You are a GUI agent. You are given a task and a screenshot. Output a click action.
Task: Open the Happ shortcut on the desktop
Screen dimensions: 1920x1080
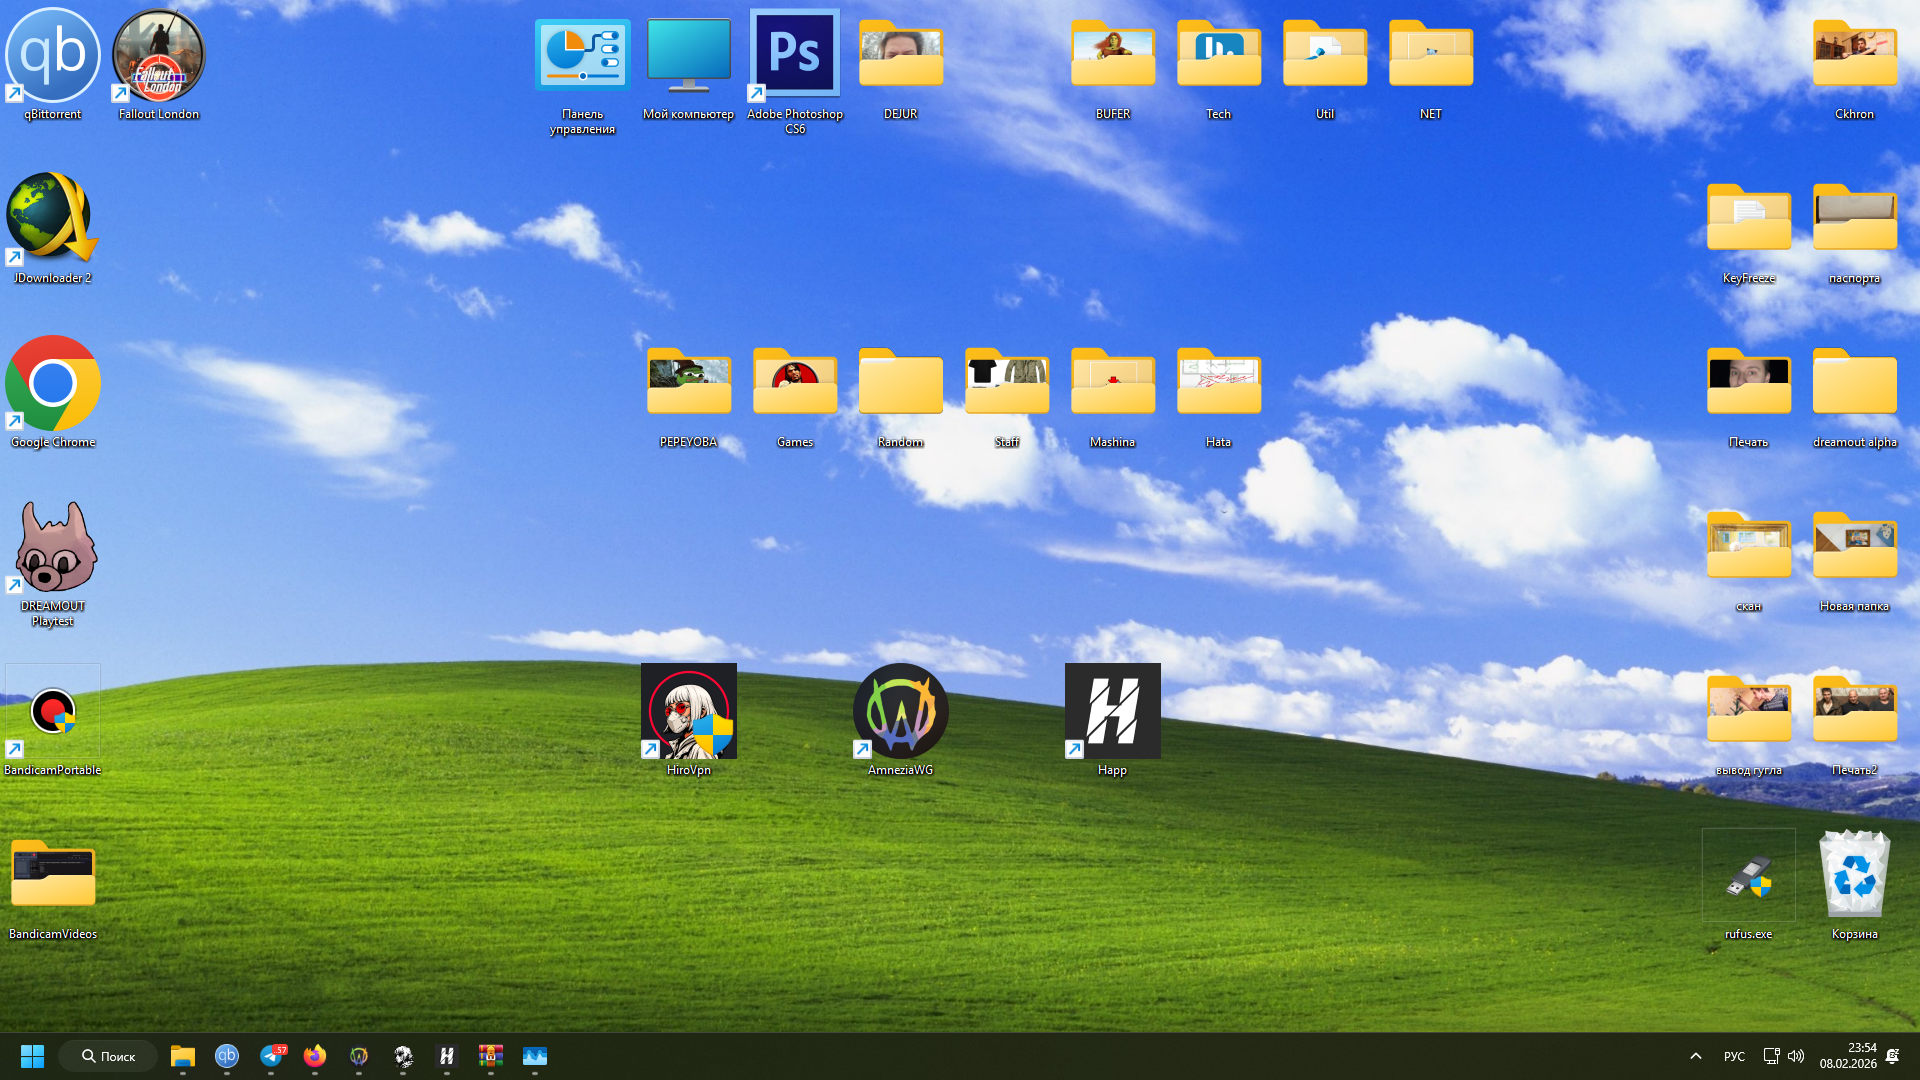coord(1112,712)
